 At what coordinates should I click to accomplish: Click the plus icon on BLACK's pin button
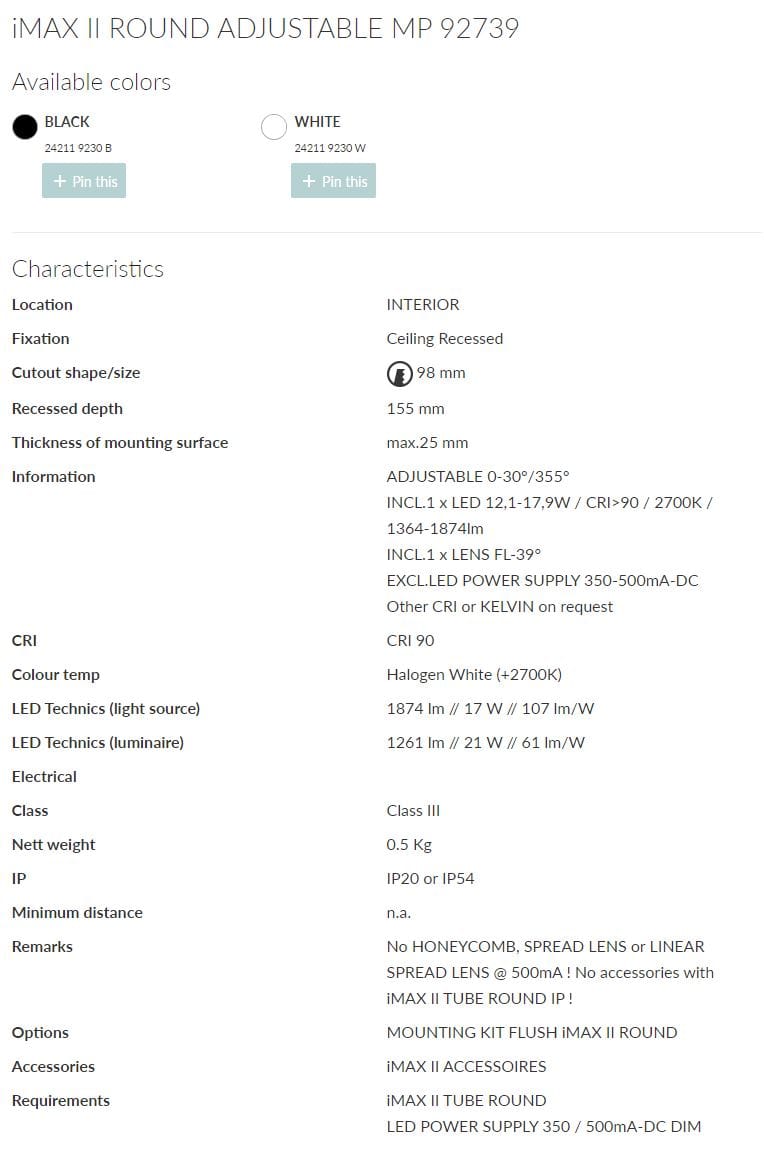pos(59,181)
